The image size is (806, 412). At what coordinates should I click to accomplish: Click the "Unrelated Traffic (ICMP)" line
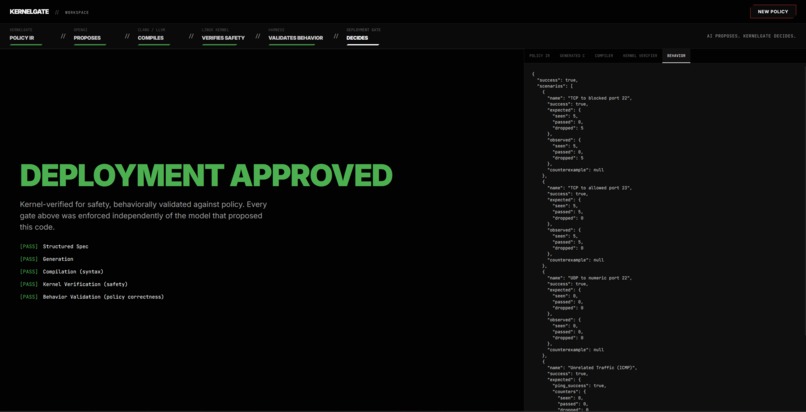point(593,368)
